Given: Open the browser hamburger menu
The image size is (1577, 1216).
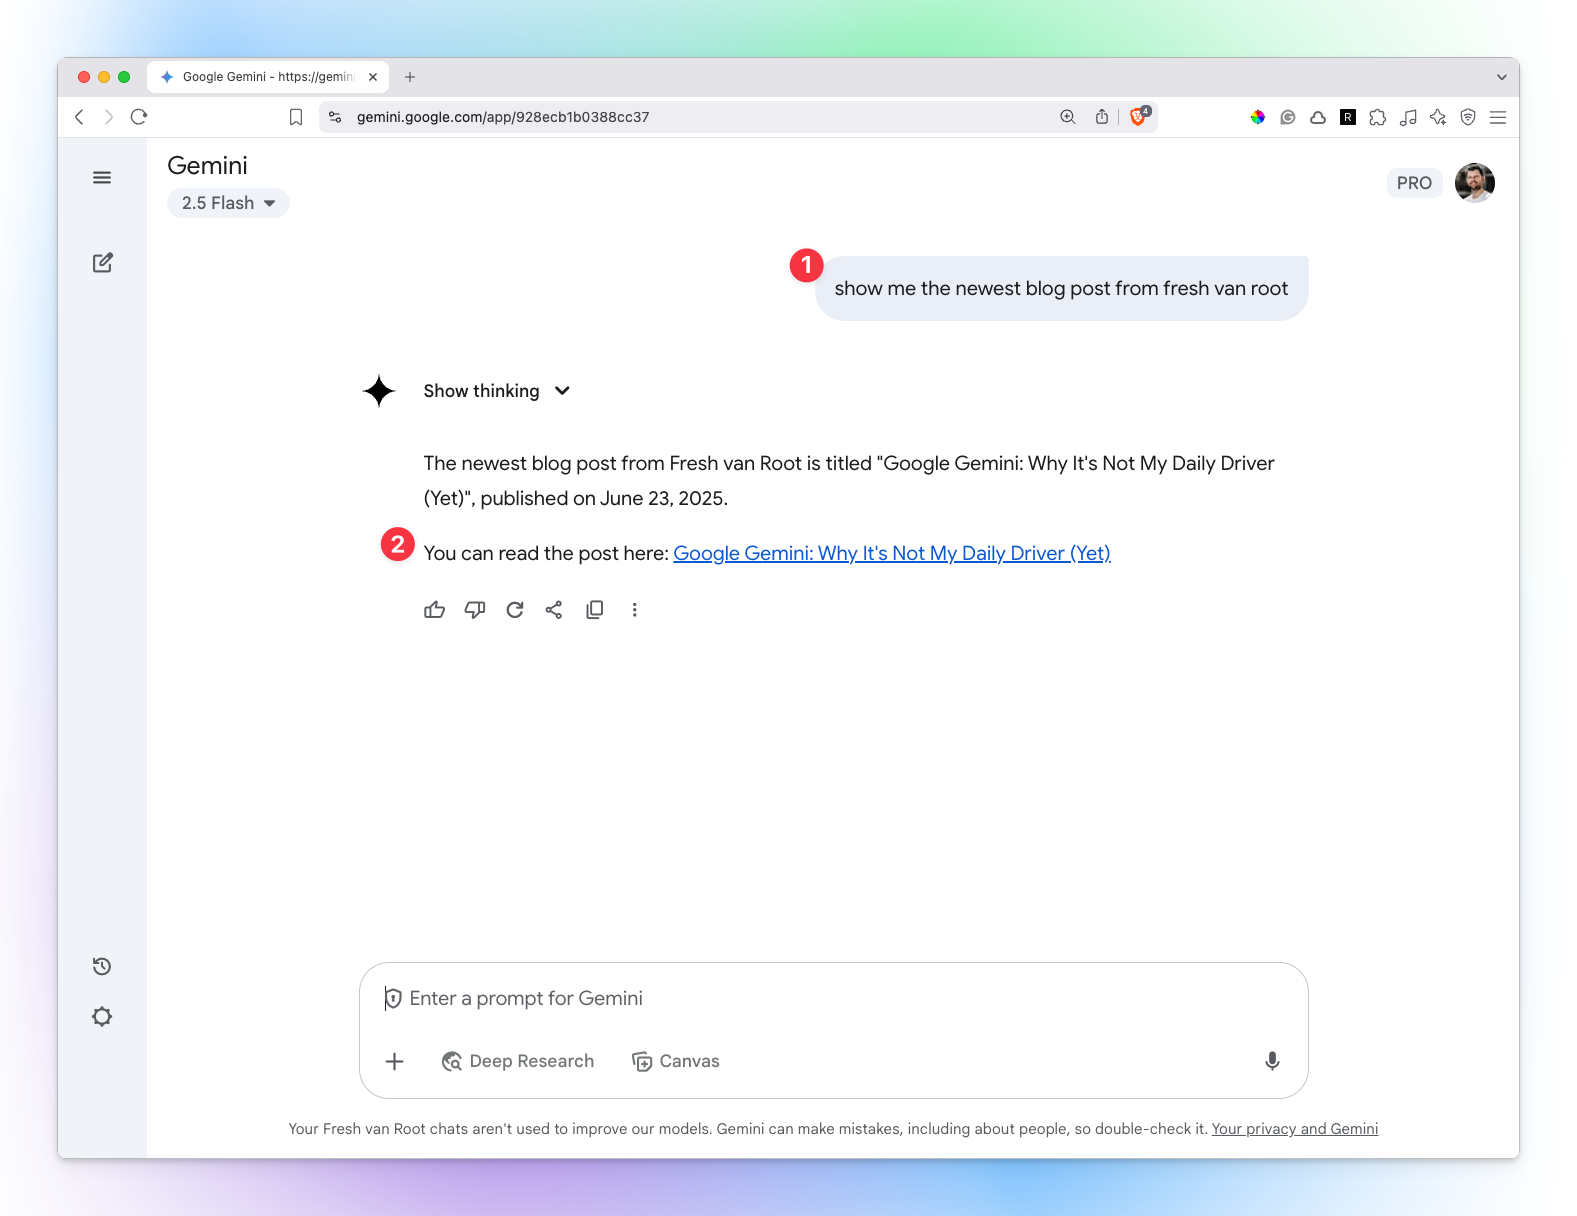Looking at the screenshot, I should point(1498,117).
